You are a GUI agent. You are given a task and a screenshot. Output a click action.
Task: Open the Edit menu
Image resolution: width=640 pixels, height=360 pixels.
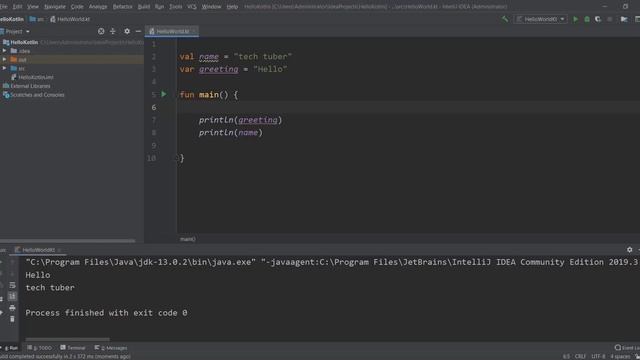pyautogui.click(x=17, y=7)
